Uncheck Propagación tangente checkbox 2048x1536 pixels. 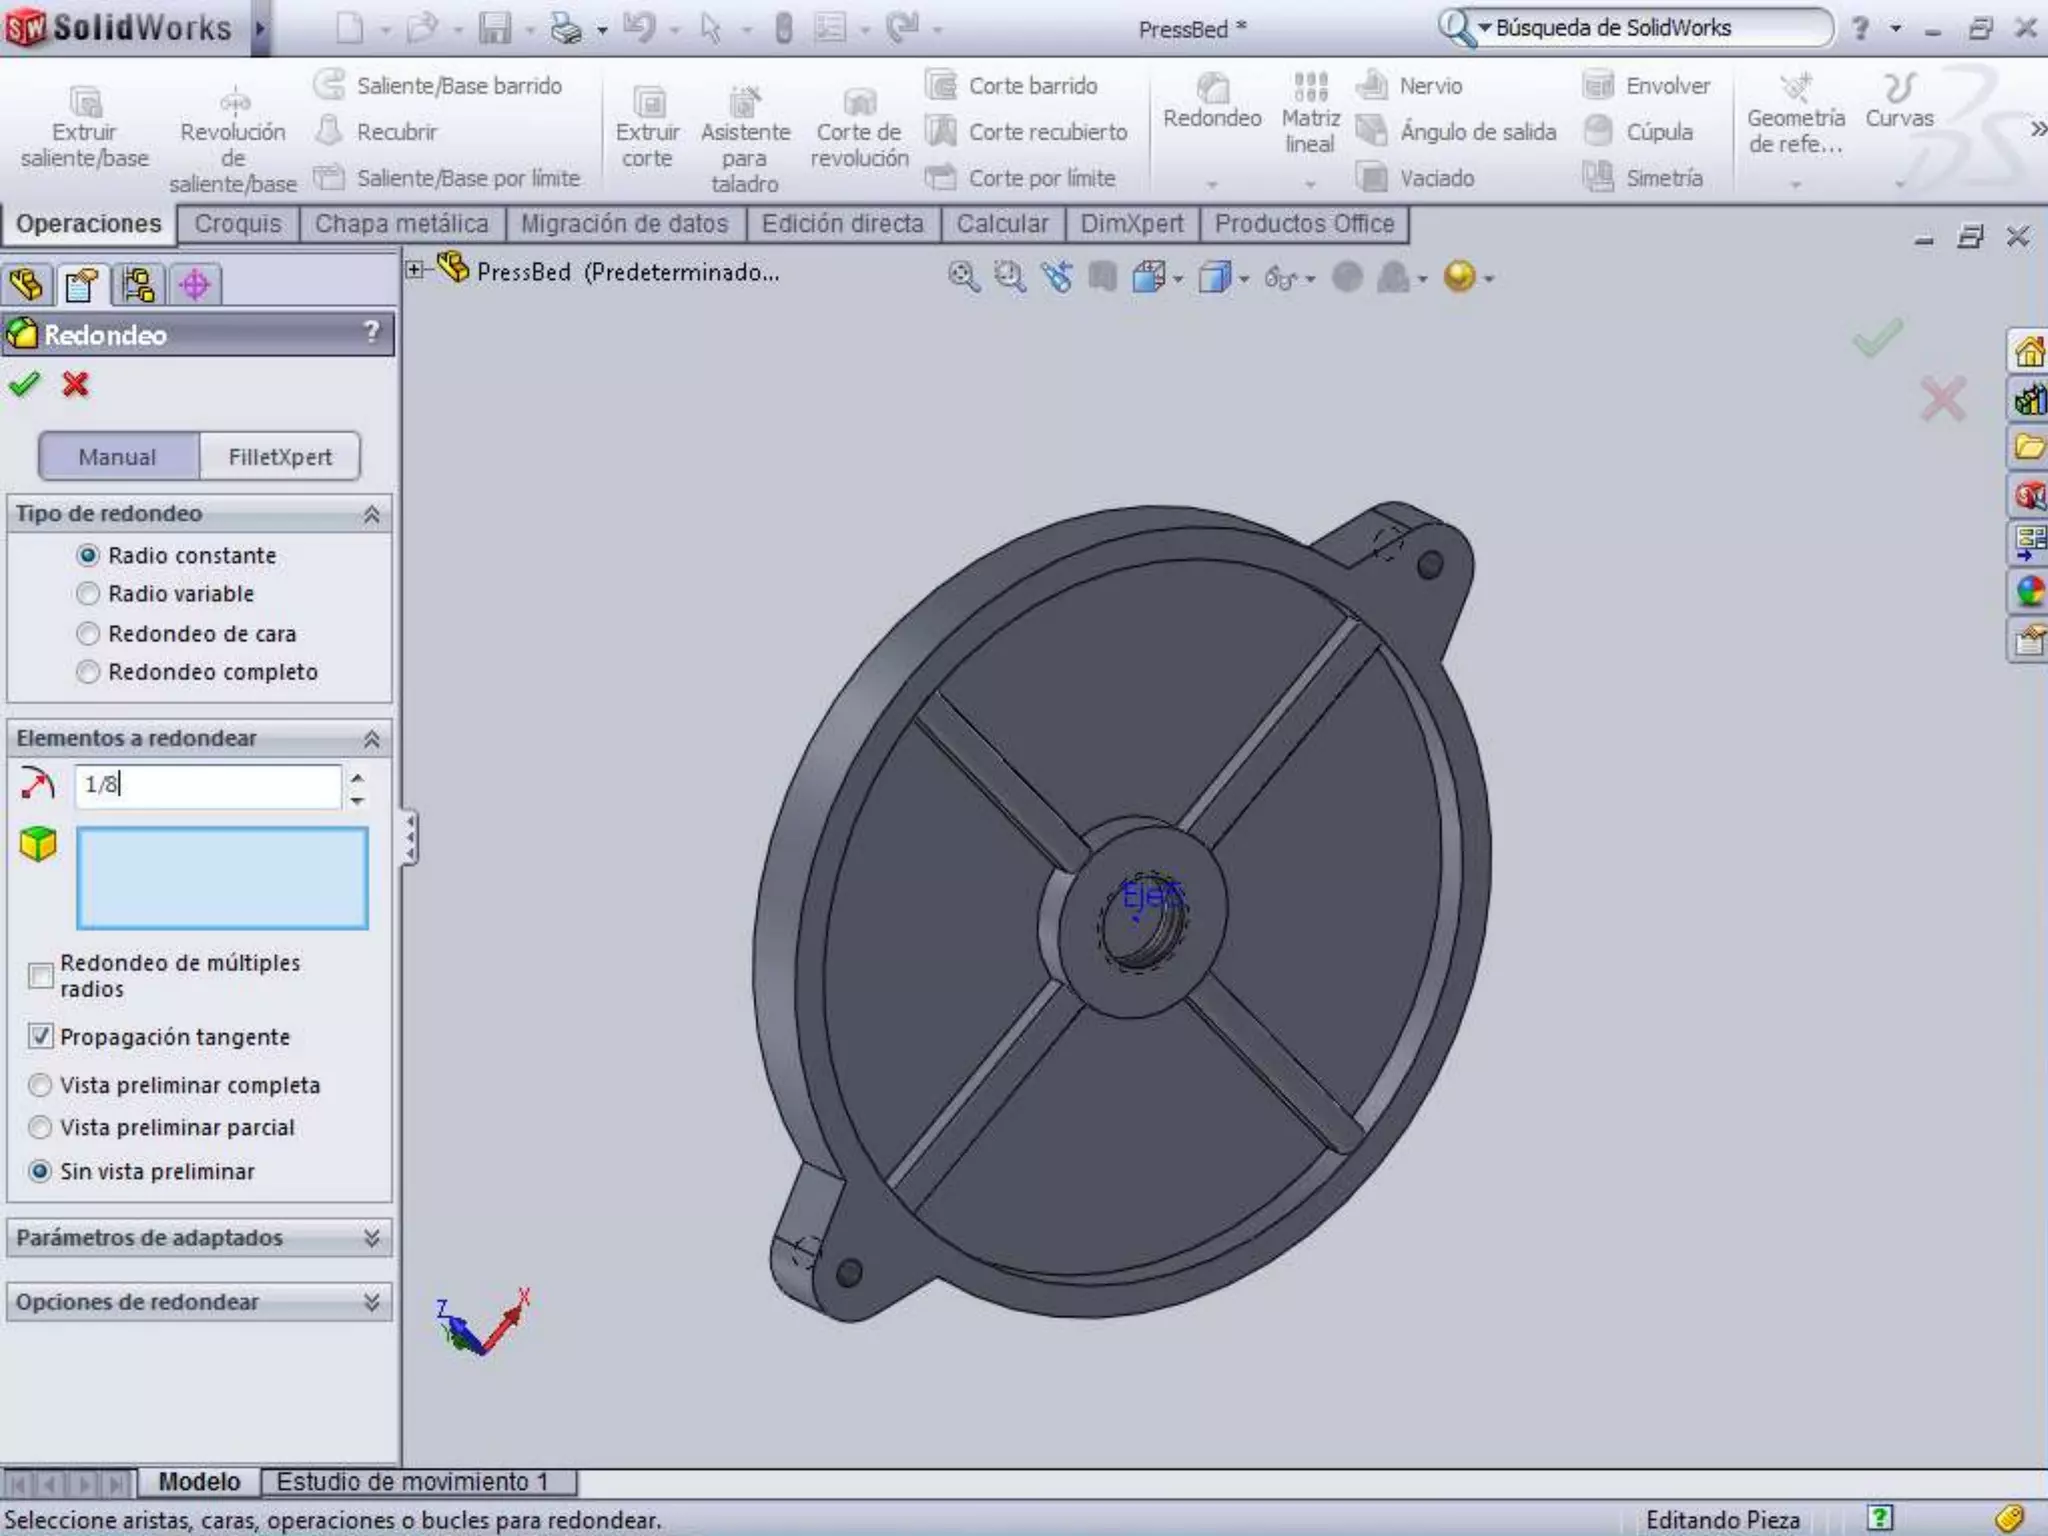pos(41,1036)
